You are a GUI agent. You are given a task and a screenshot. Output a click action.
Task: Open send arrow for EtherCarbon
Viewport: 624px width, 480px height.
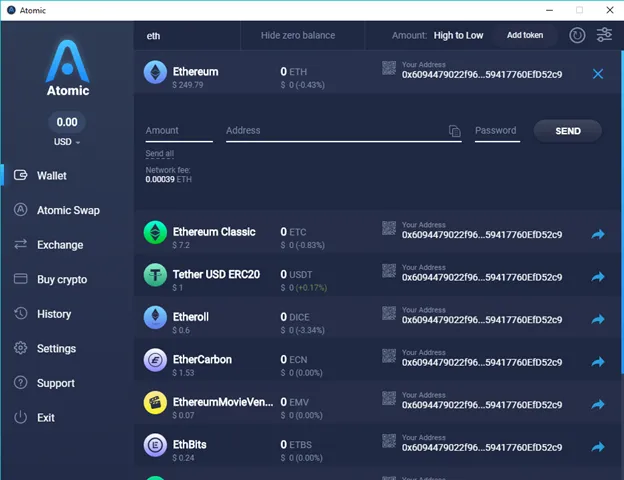[x=598, y=362]
